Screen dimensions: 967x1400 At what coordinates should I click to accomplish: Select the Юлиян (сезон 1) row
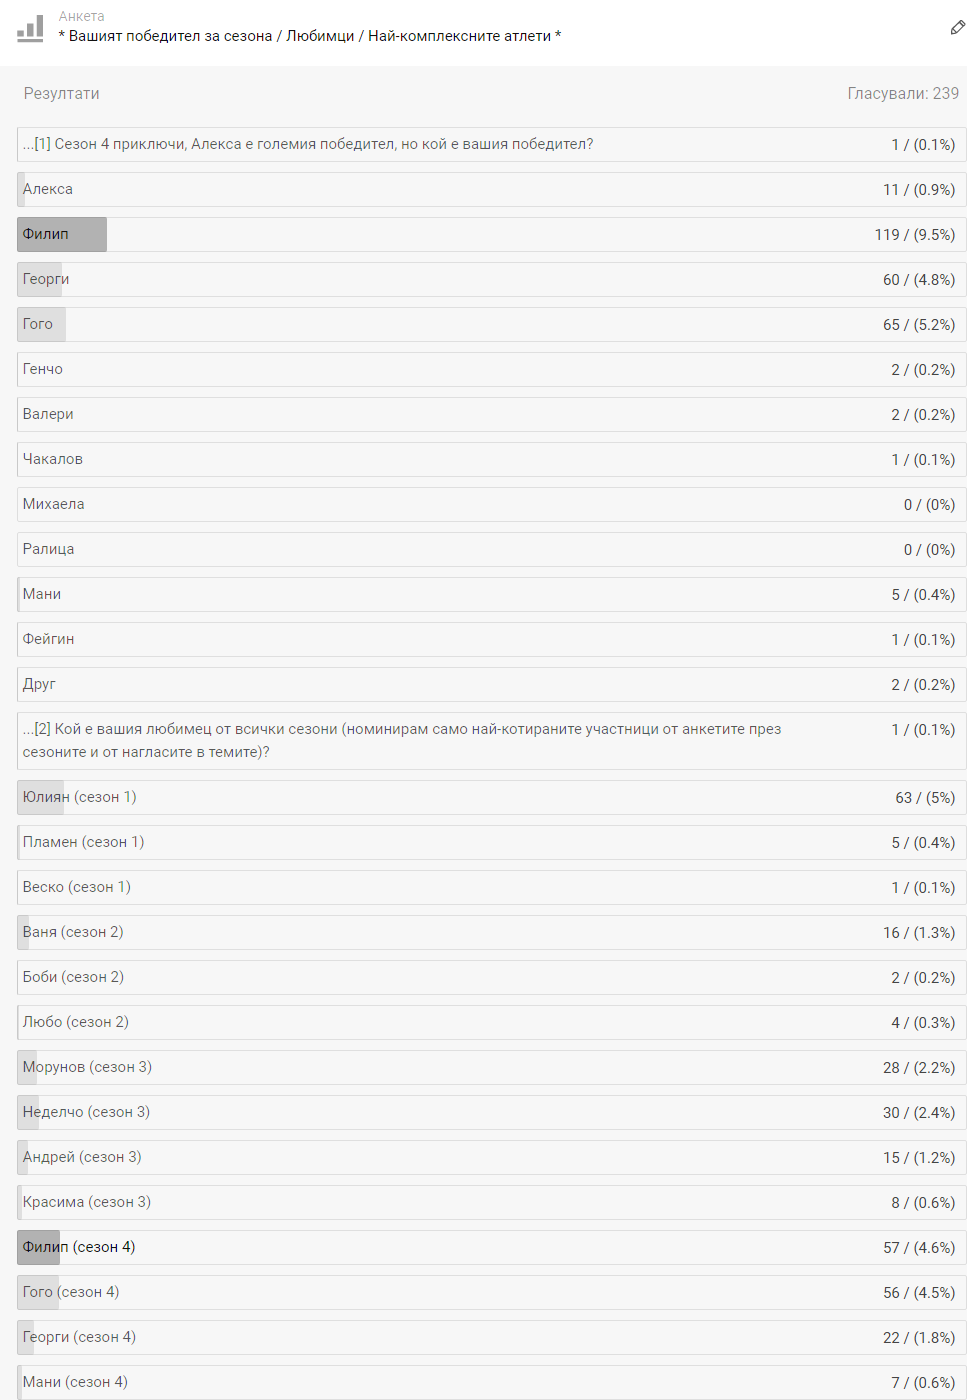click(x=492, y=797)
